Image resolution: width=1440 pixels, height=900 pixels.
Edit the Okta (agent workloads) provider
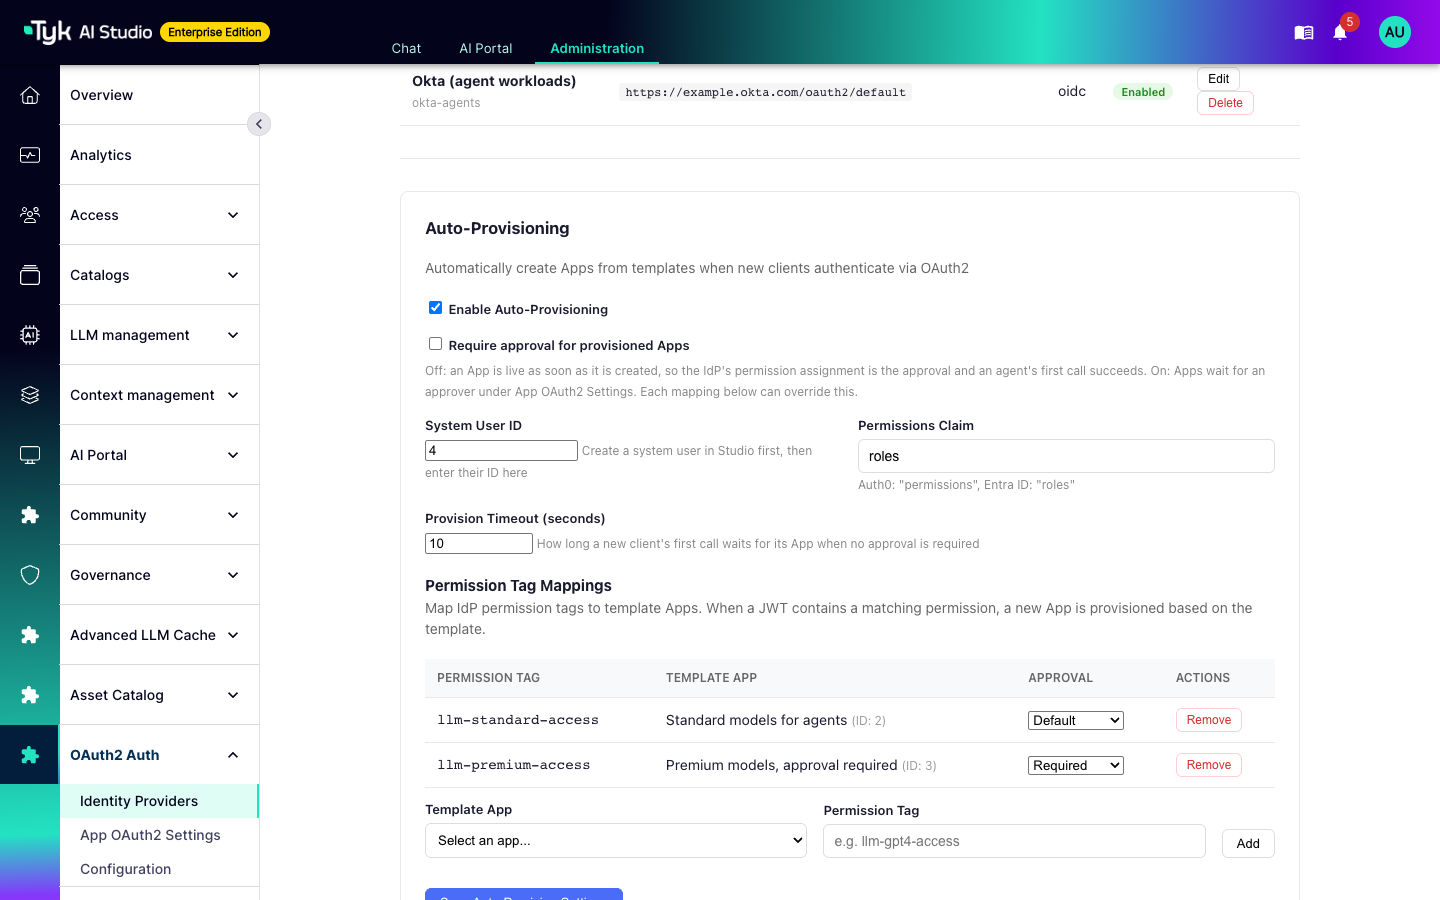click(x=1218, y=79)
